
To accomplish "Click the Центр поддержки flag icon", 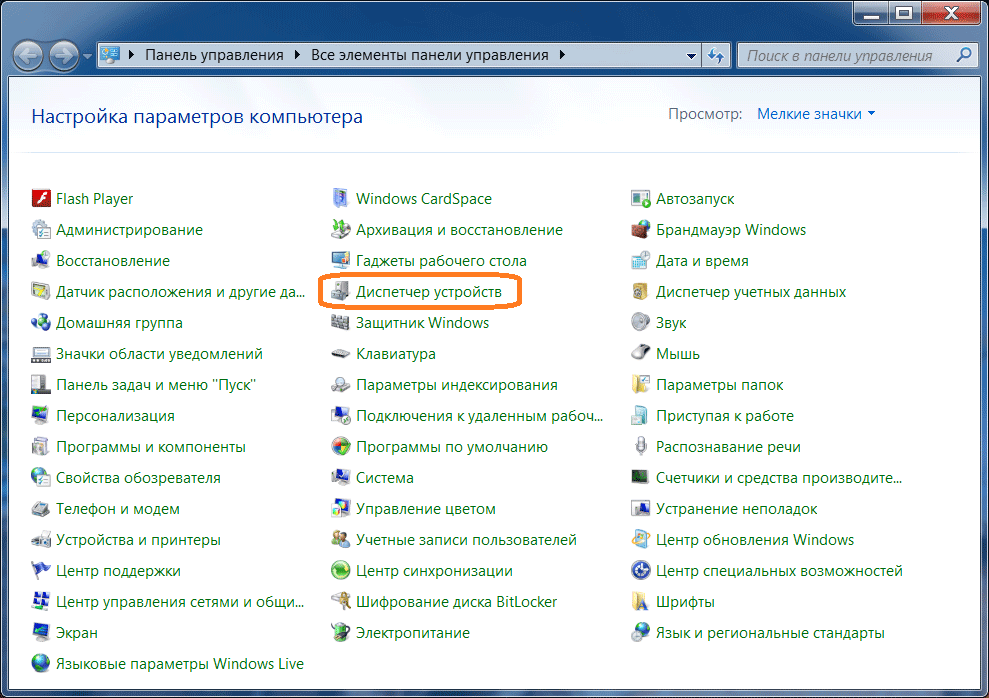I will coord(41,571).
